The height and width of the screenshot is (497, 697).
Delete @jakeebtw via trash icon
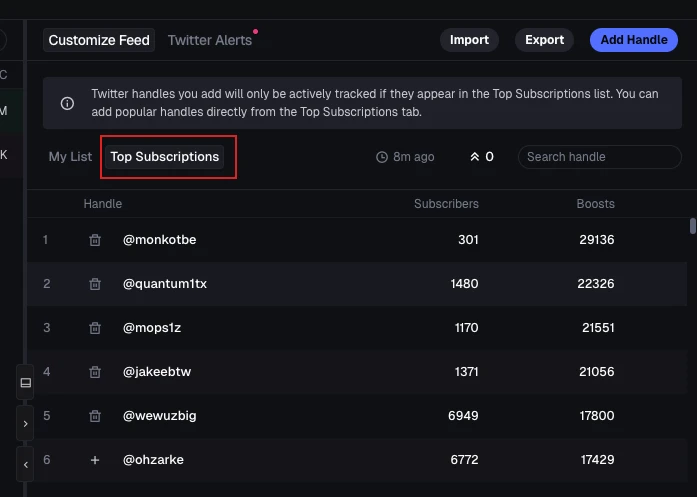coord(95,372)
